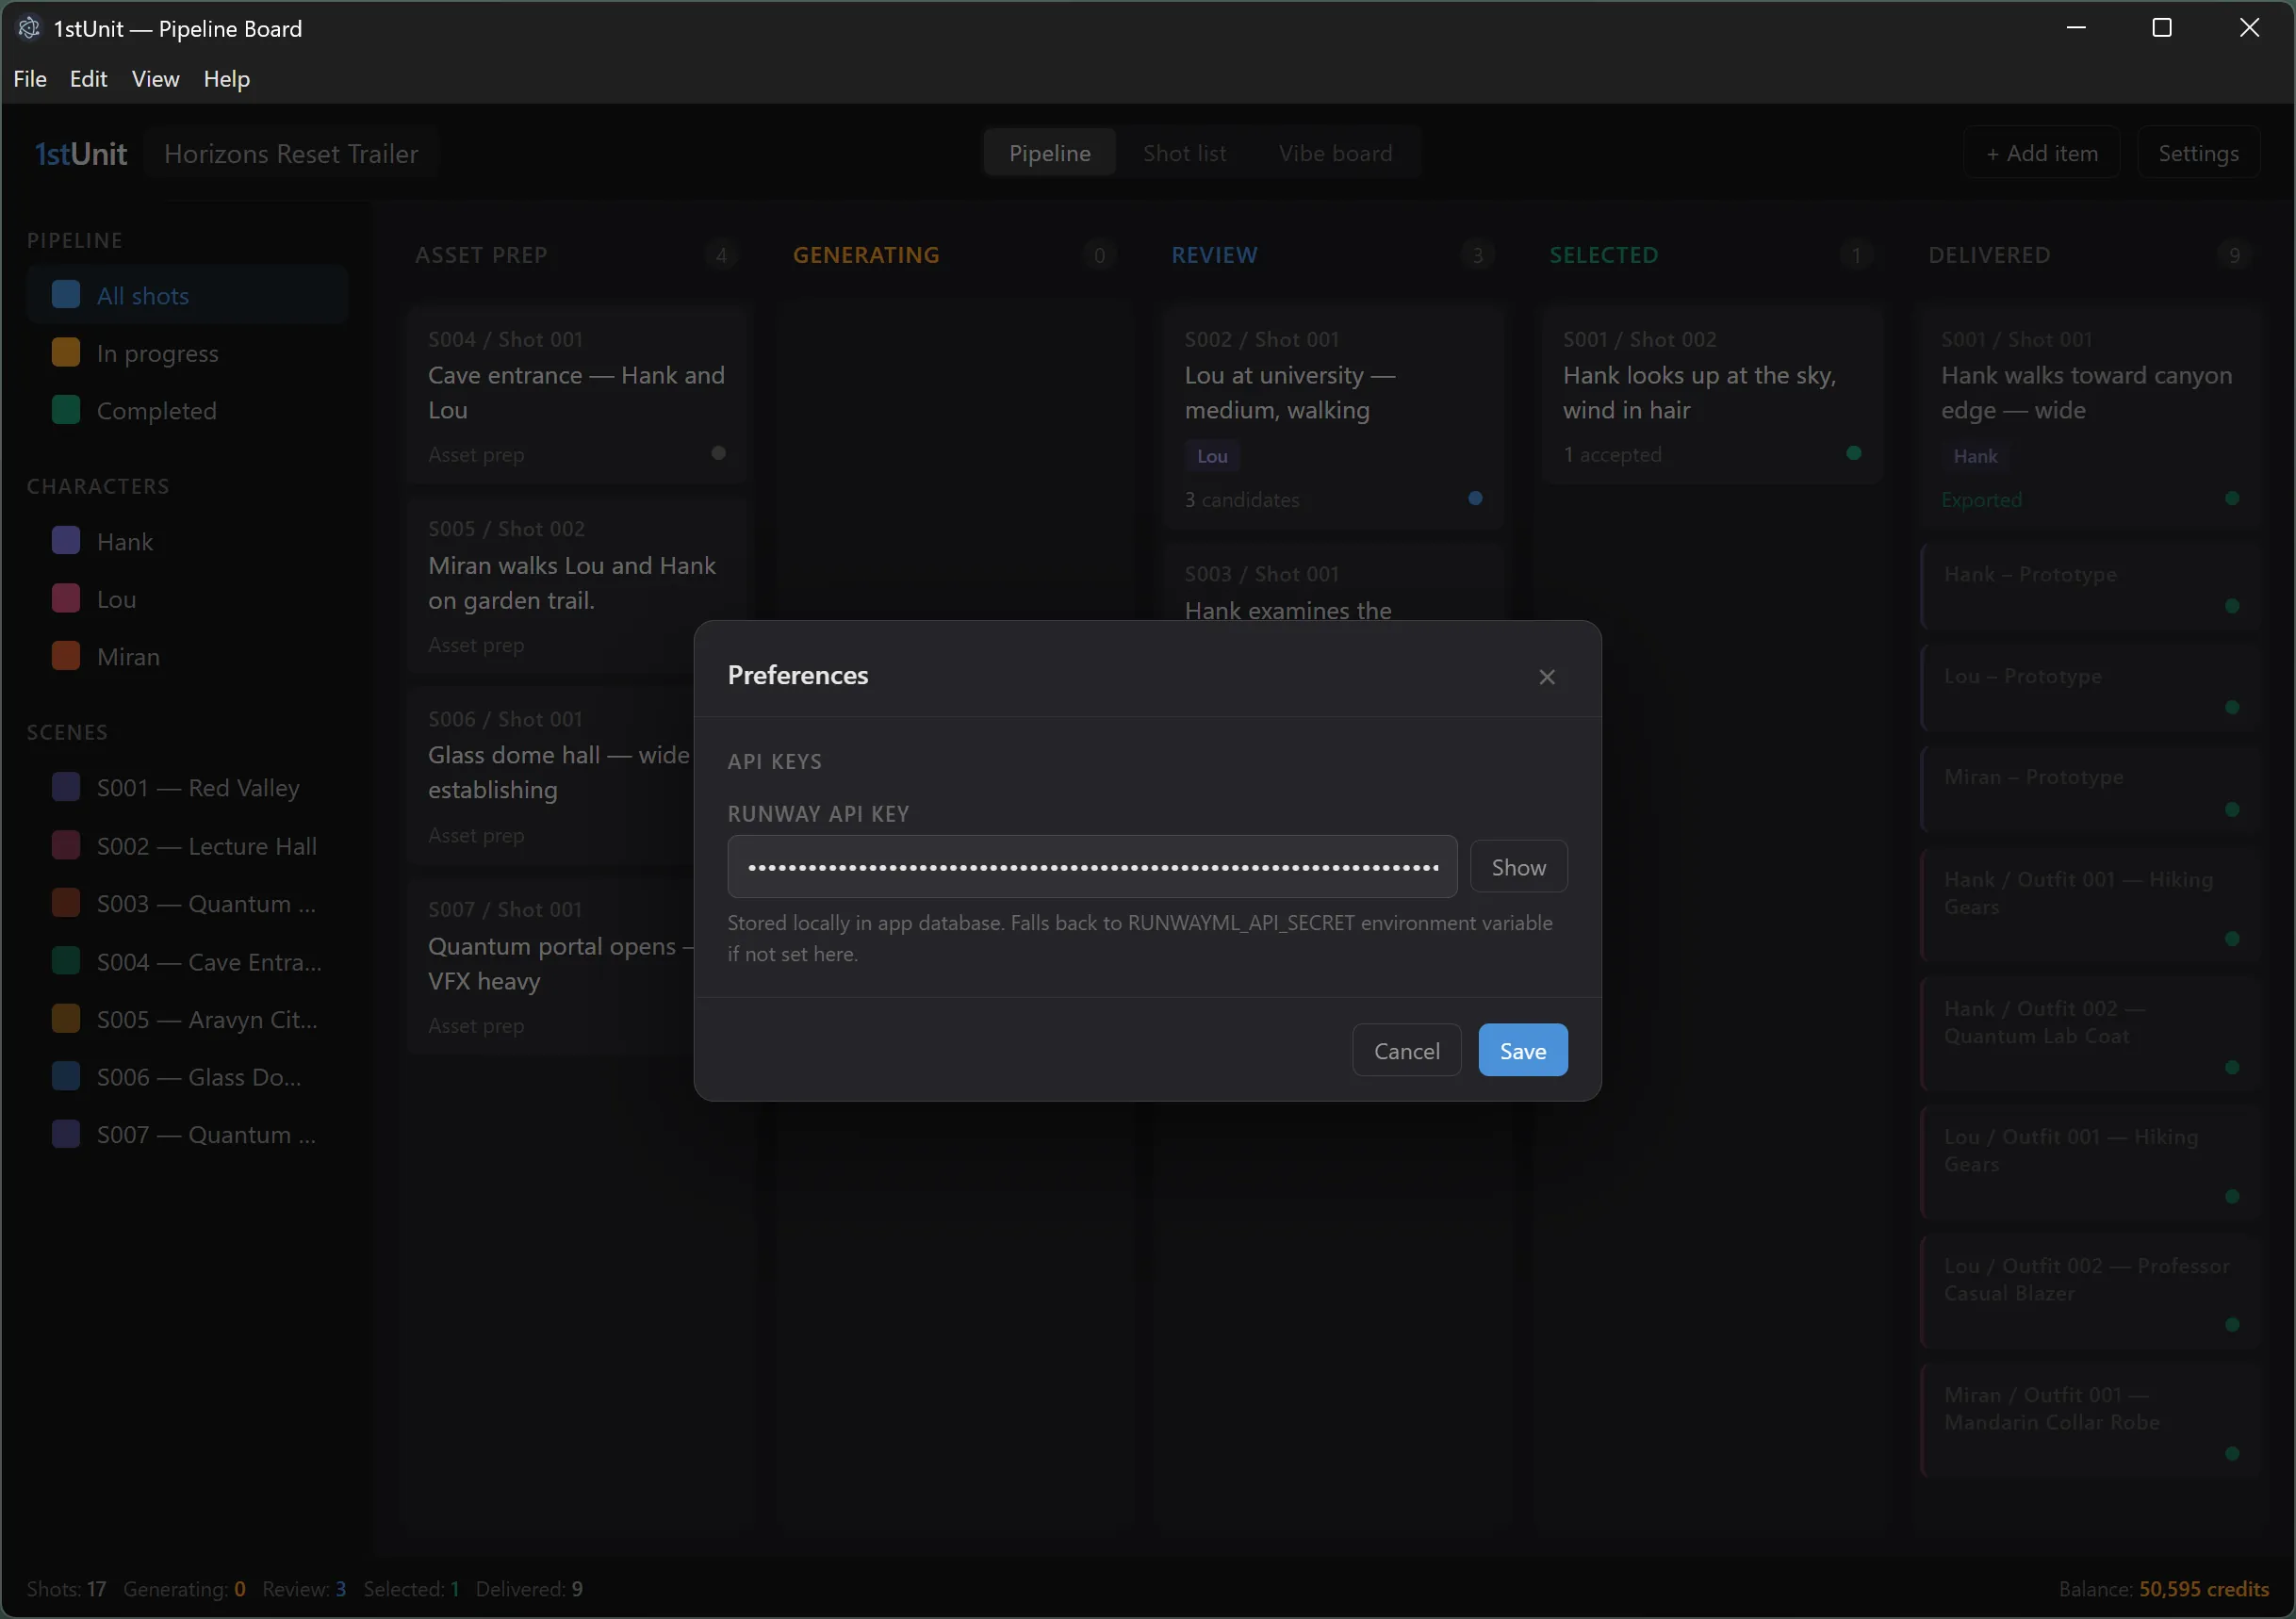
Task: Click Hank's purple color swatch
Action: click(x=66, y=542)
